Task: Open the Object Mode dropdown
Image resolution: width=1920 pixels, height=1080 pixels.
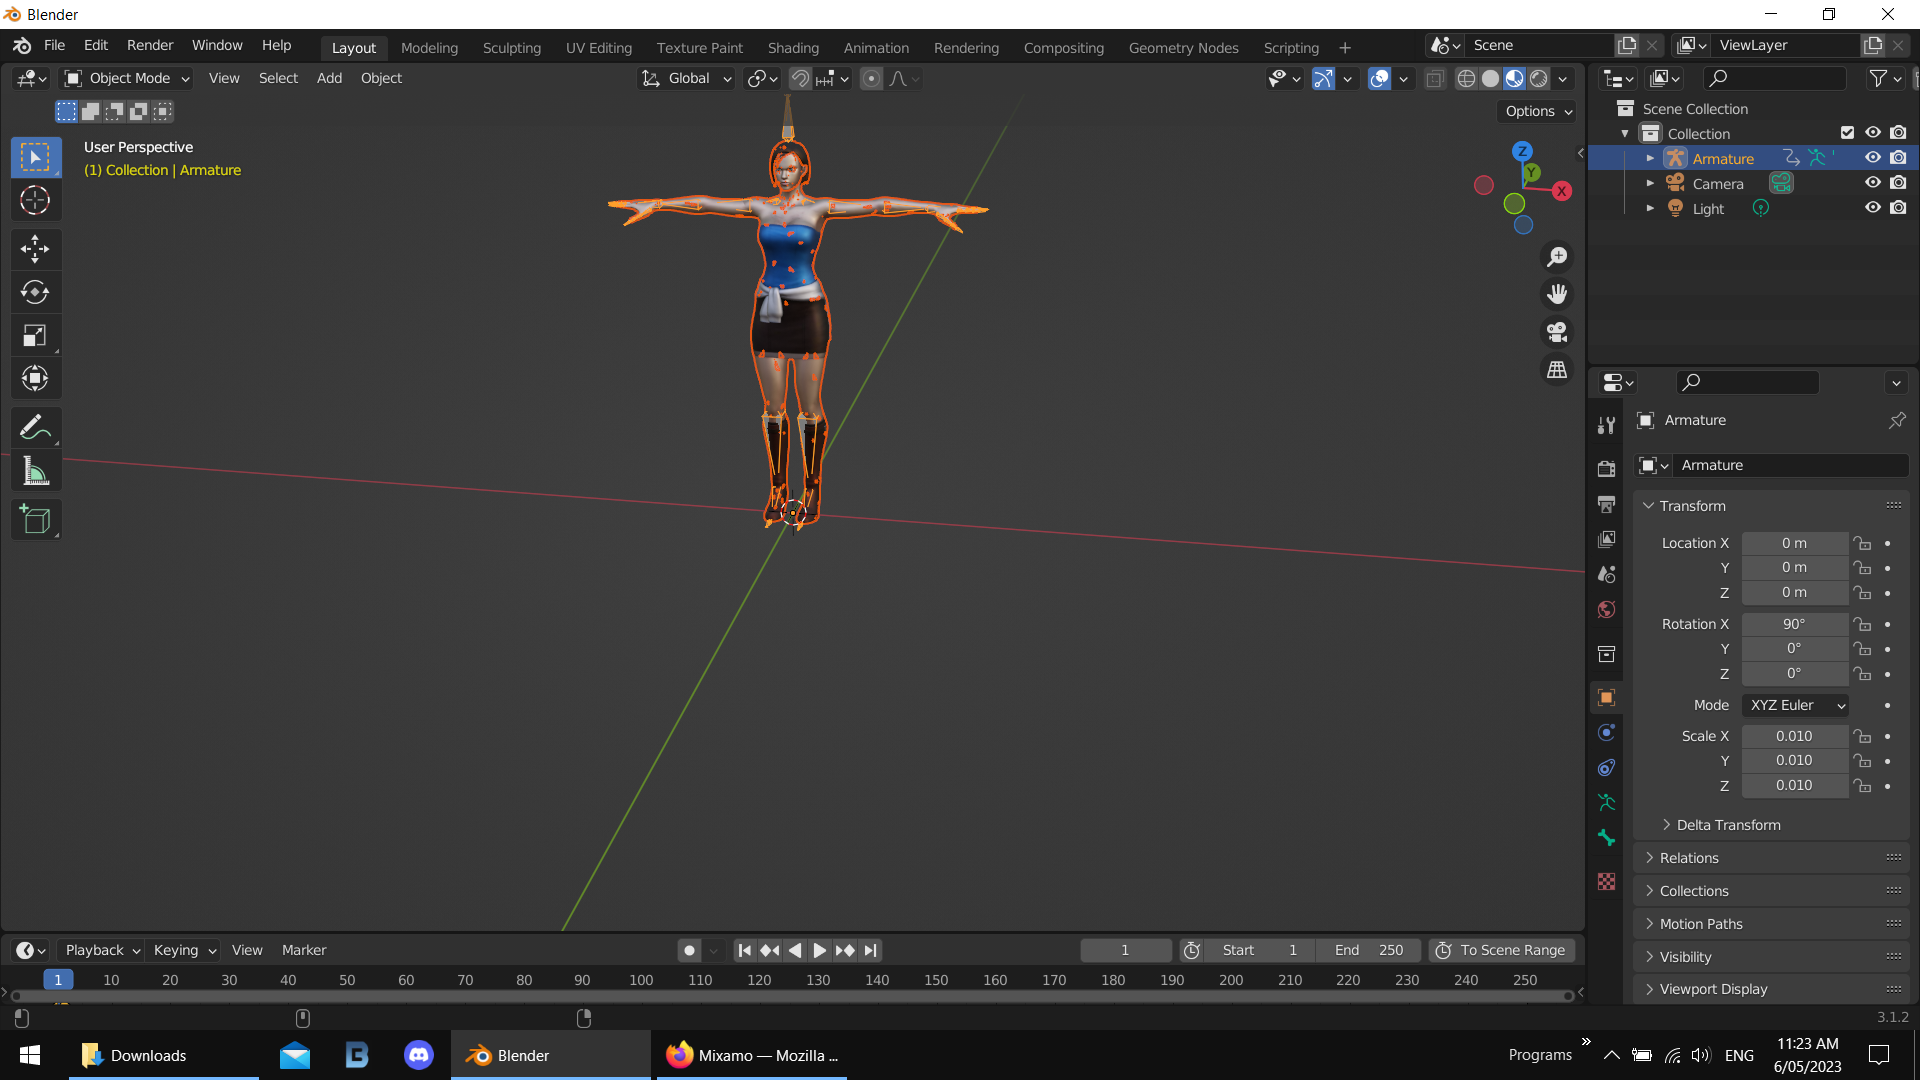Action: coord(127,78)
